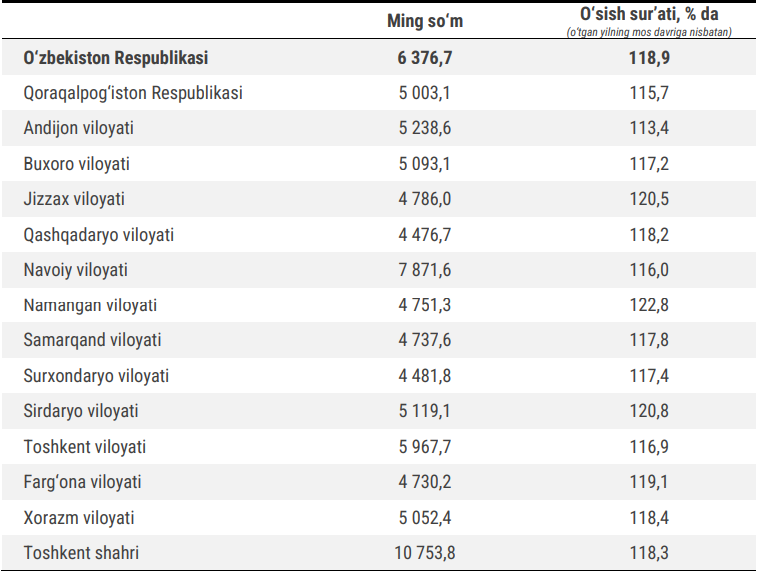Viewport: 761px width, 571px height.
Task: Click the 'O'sish sur'ati, % da' header
Action: (649, 15)
